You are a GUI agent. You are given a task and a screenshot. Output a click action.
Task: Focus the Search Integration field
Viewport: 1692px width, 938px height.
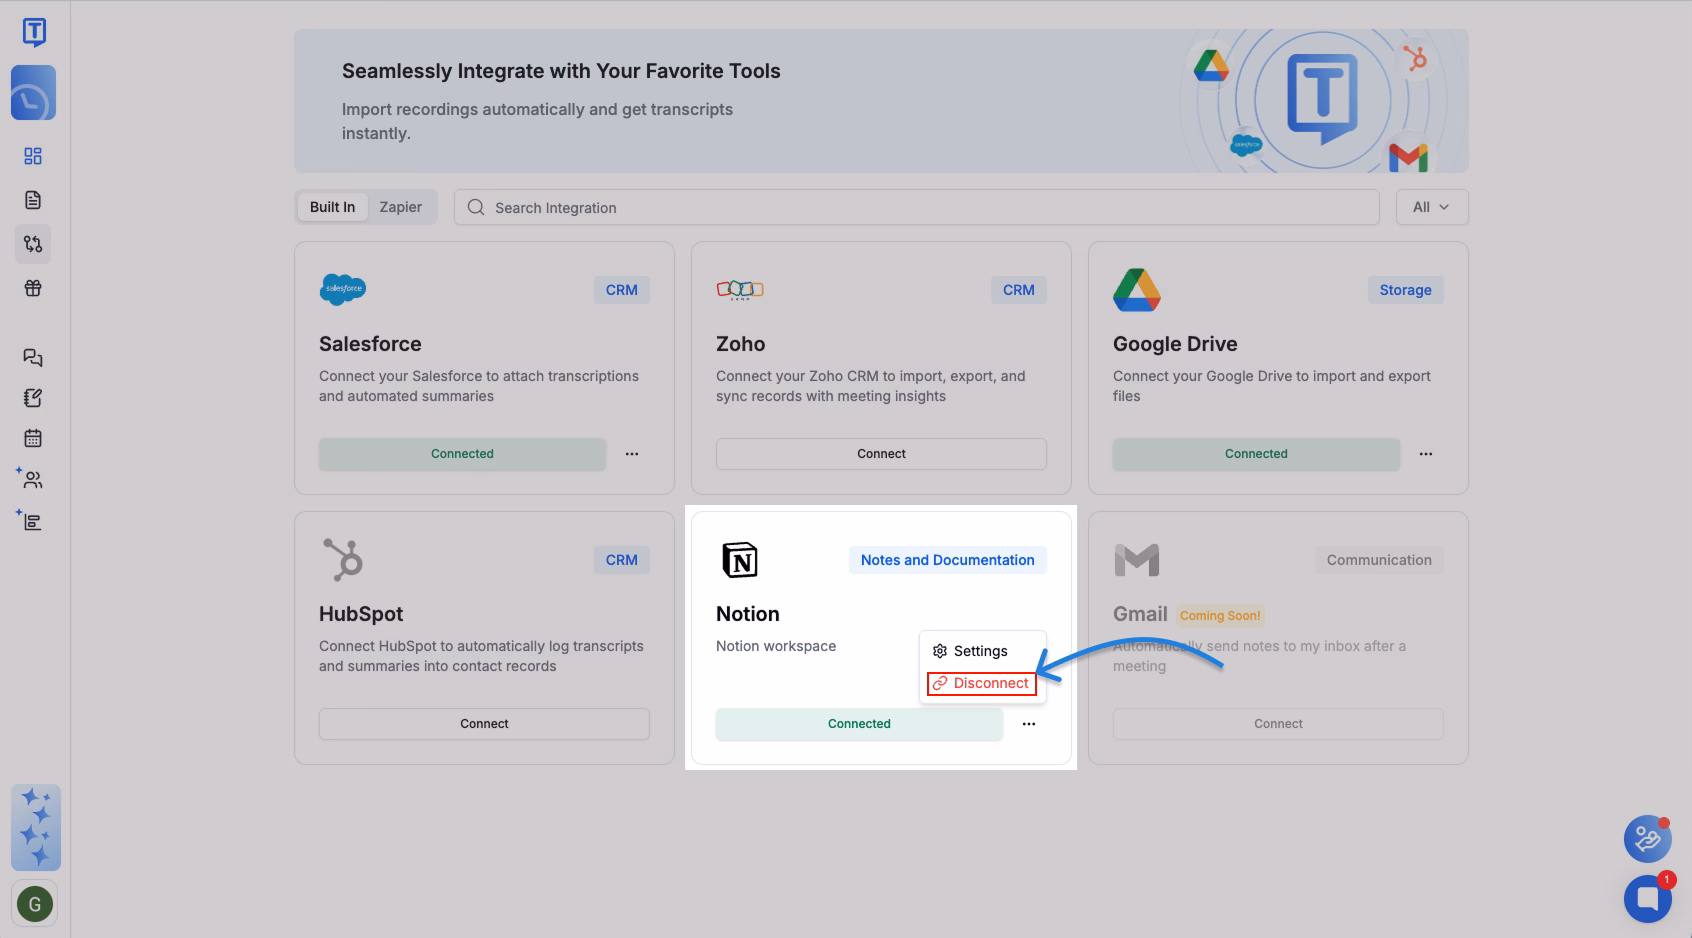click(917, 207)
